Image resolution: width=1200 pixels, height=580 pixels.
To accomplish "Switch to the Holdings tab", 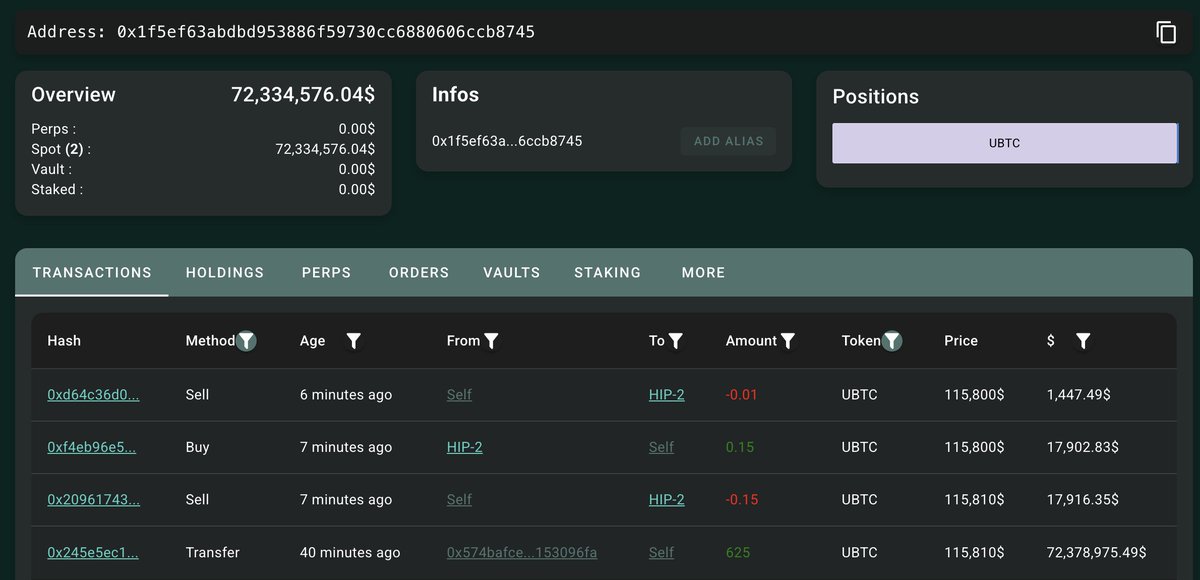I will pos(225,272).
